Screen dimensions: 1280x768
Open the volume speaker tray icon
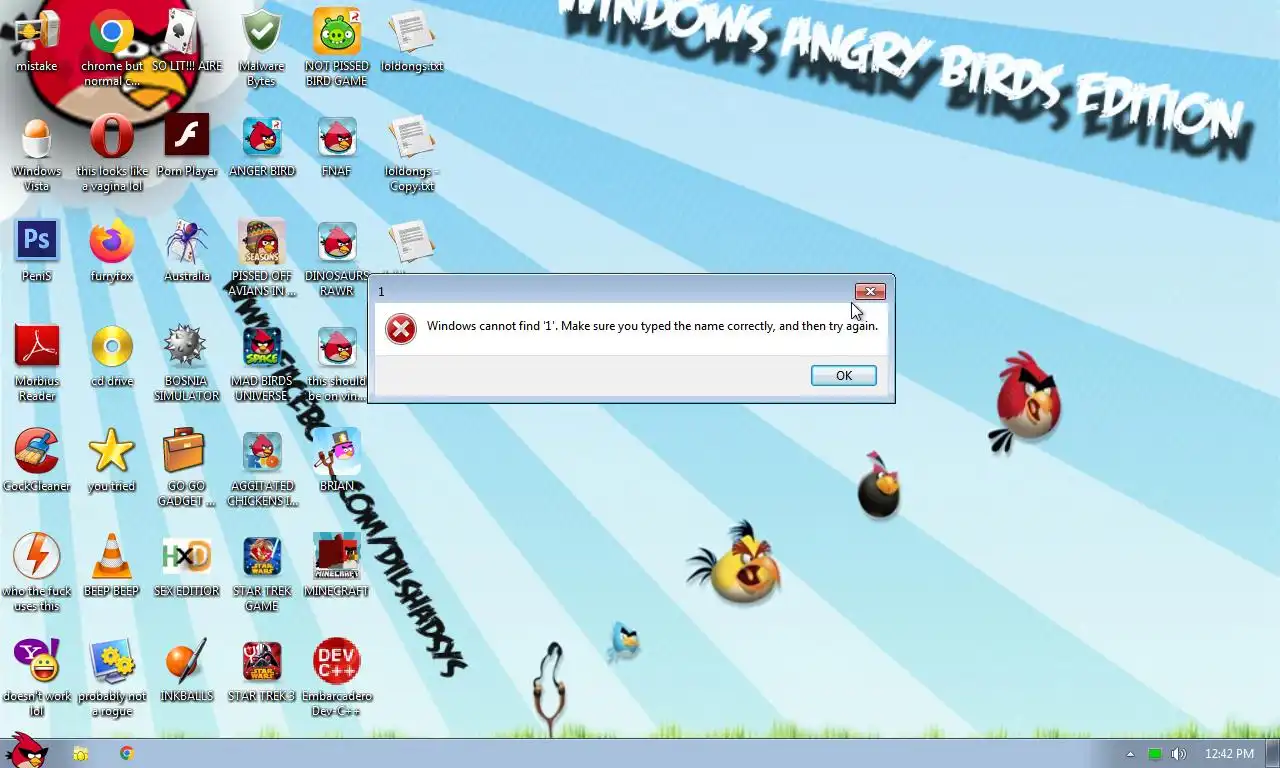[x=1178, y=754]
